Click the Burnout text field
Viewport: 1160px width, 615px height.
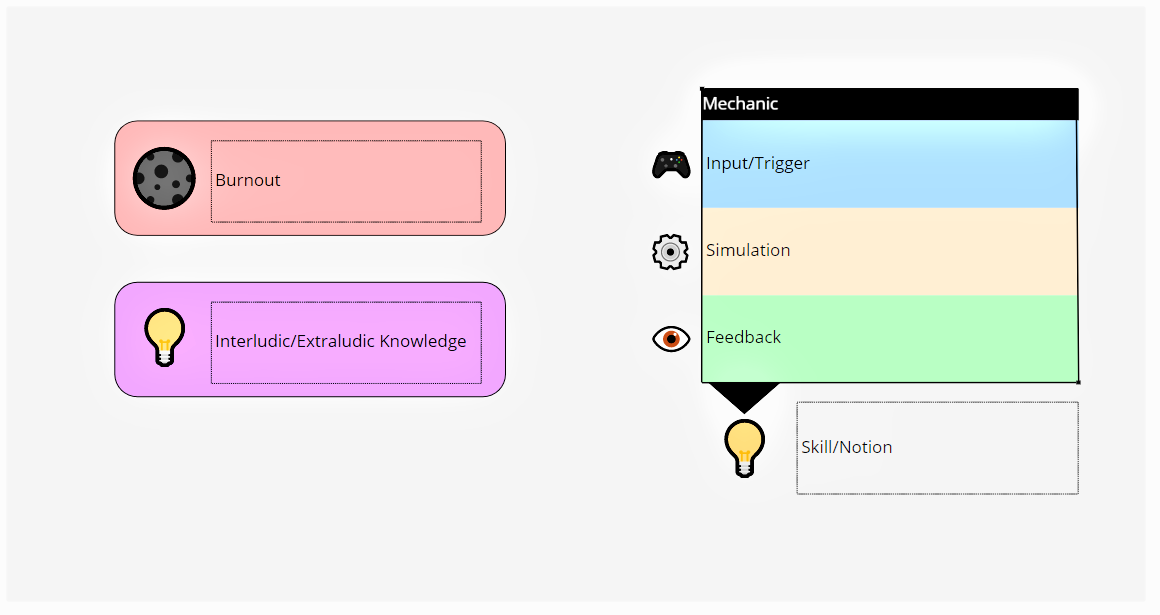pos(346,181)
